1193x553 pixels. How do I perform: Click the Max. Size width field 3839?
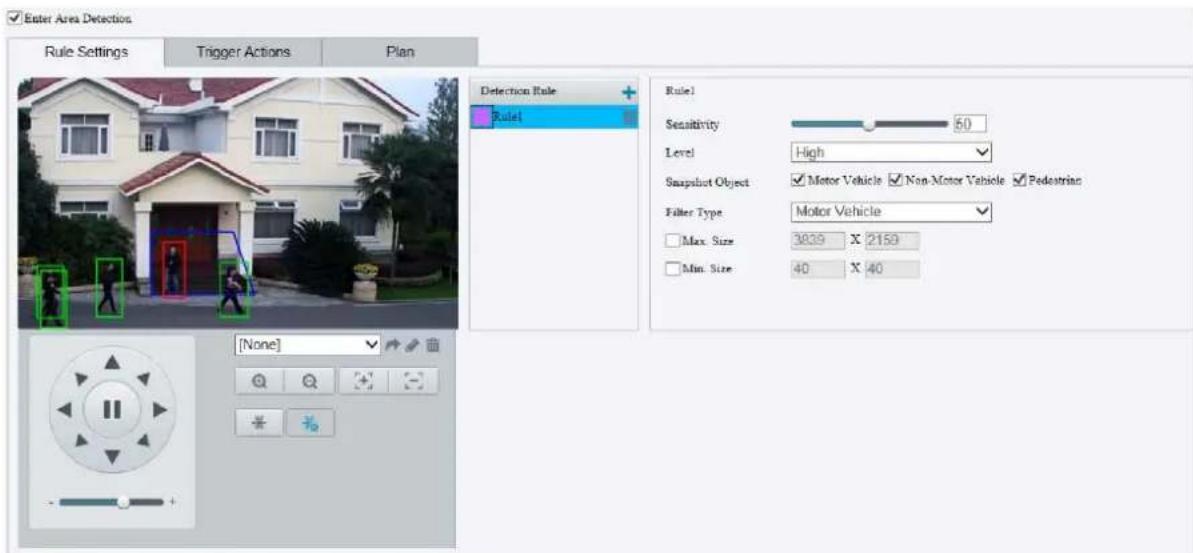[818, 240]
